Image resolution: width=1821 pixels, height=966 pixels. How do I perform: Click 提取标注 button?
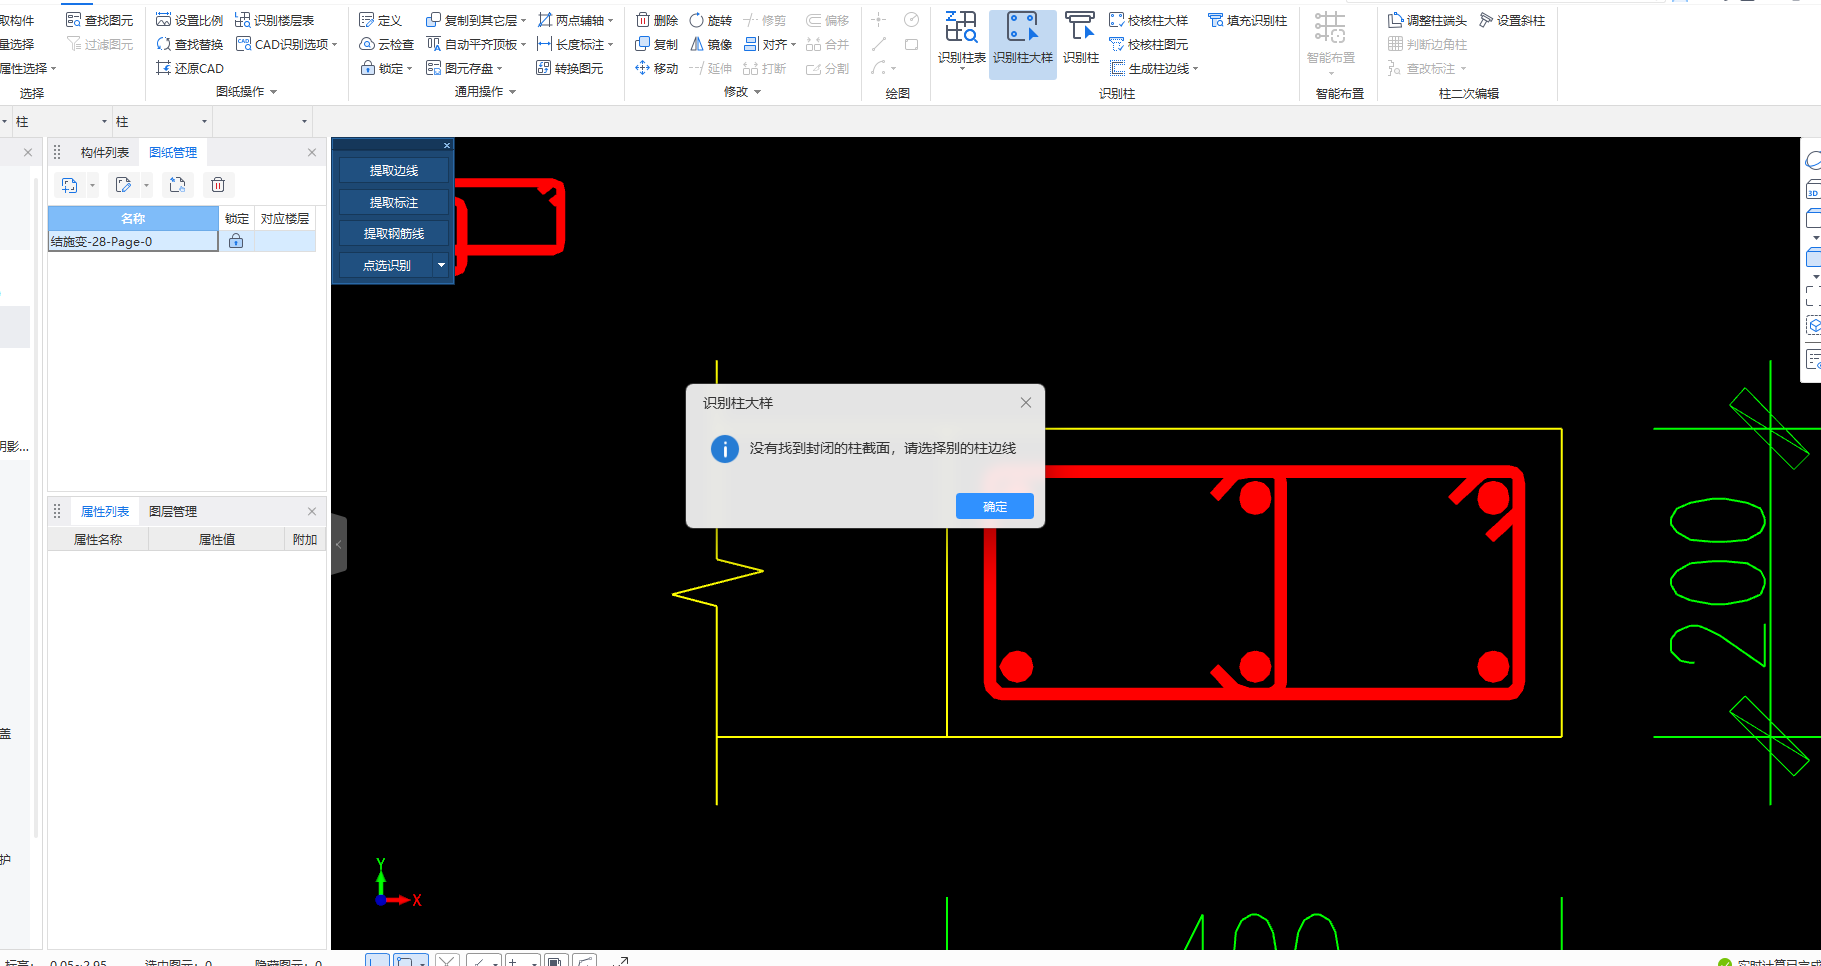click(x=393, y=203)
